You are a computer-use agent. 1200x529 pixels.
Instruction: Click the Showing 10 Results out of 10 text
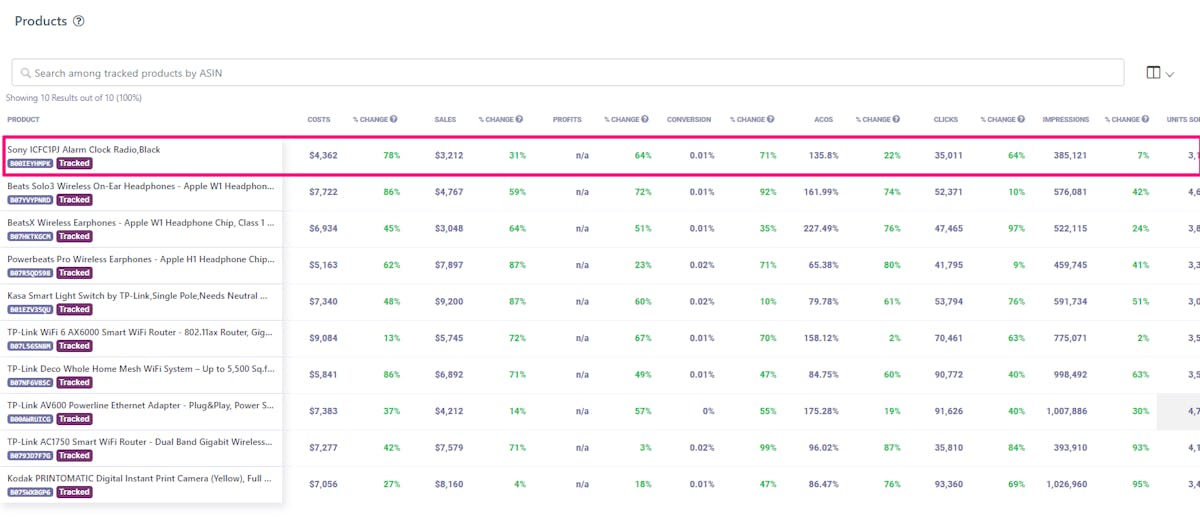tap(74, 98)
